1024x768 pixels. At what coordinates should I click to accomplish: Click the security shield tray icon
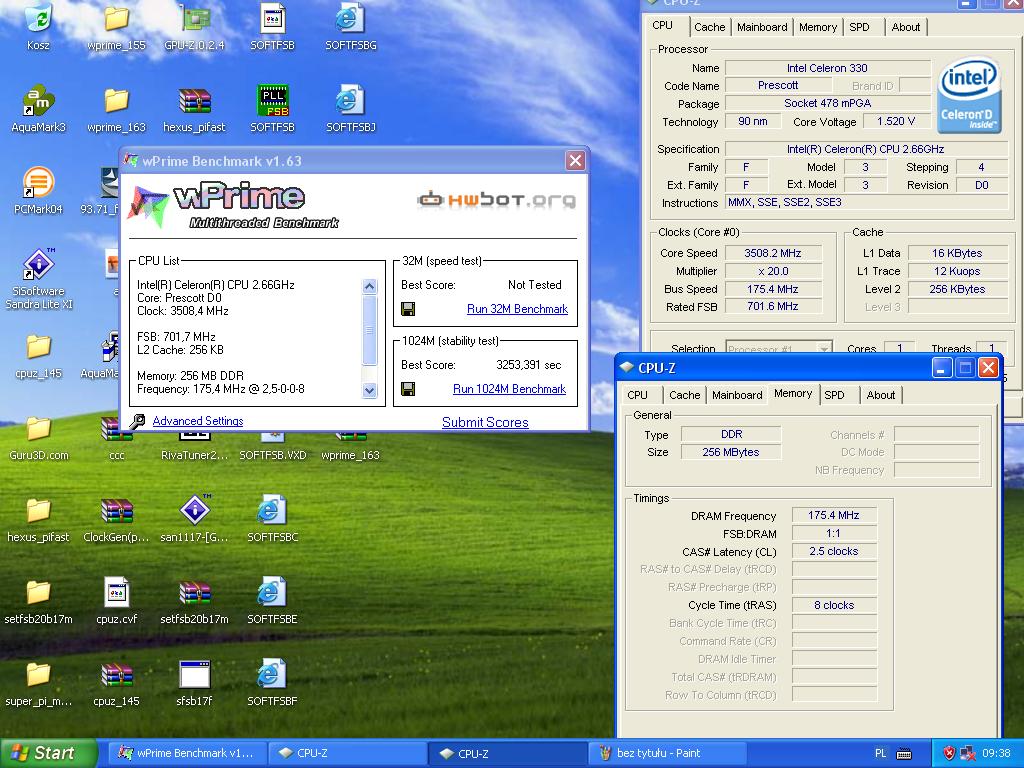950,753
